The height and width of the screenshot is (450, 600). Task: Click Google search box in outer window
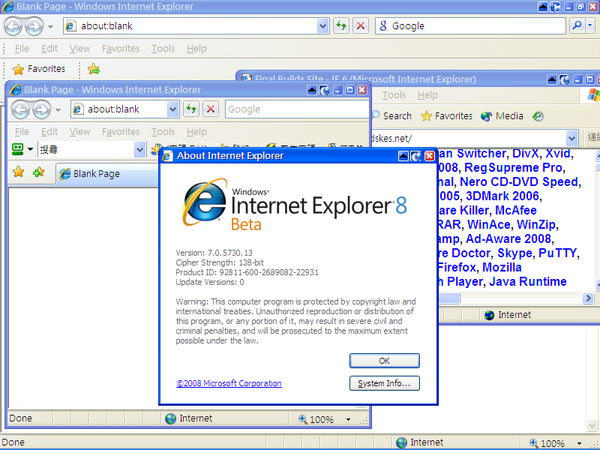point(470,26)
